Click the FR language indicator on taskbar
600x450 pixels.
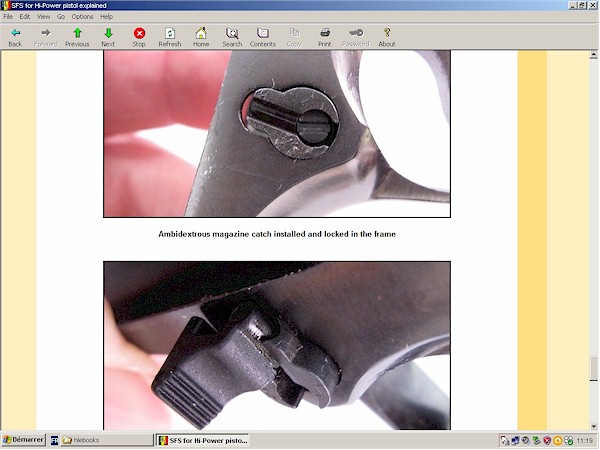point(54,440)
